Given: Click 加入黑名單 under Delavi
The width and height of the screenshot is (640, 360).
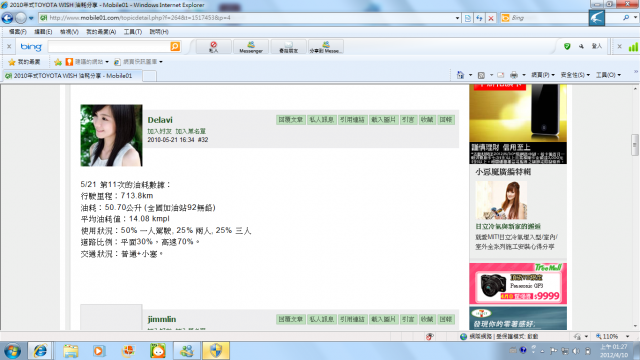Looking at the screenshot, I should click(x=191, y=131).
